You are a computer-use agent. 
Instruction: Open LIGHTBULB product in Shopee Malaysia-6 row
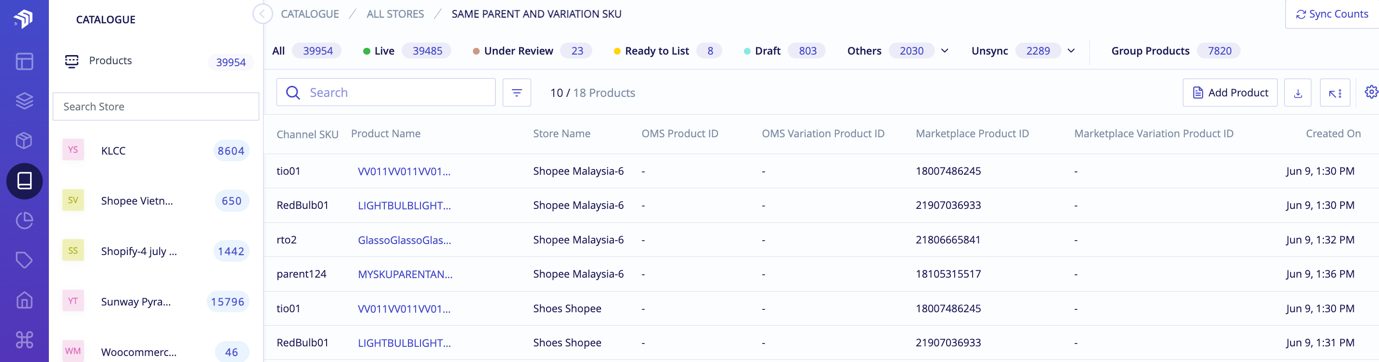(x=404, y=205)
